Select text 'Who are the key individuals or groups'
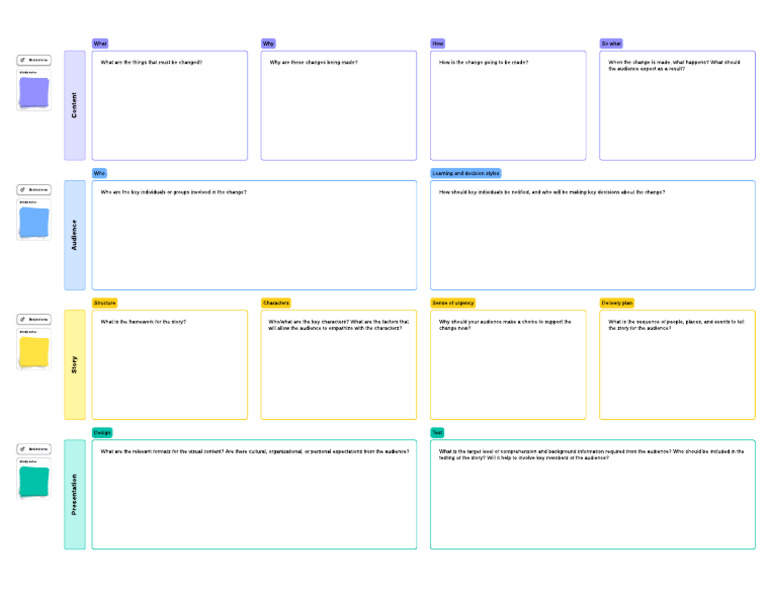This screenshot has height=594, width=768. (144, 192)
